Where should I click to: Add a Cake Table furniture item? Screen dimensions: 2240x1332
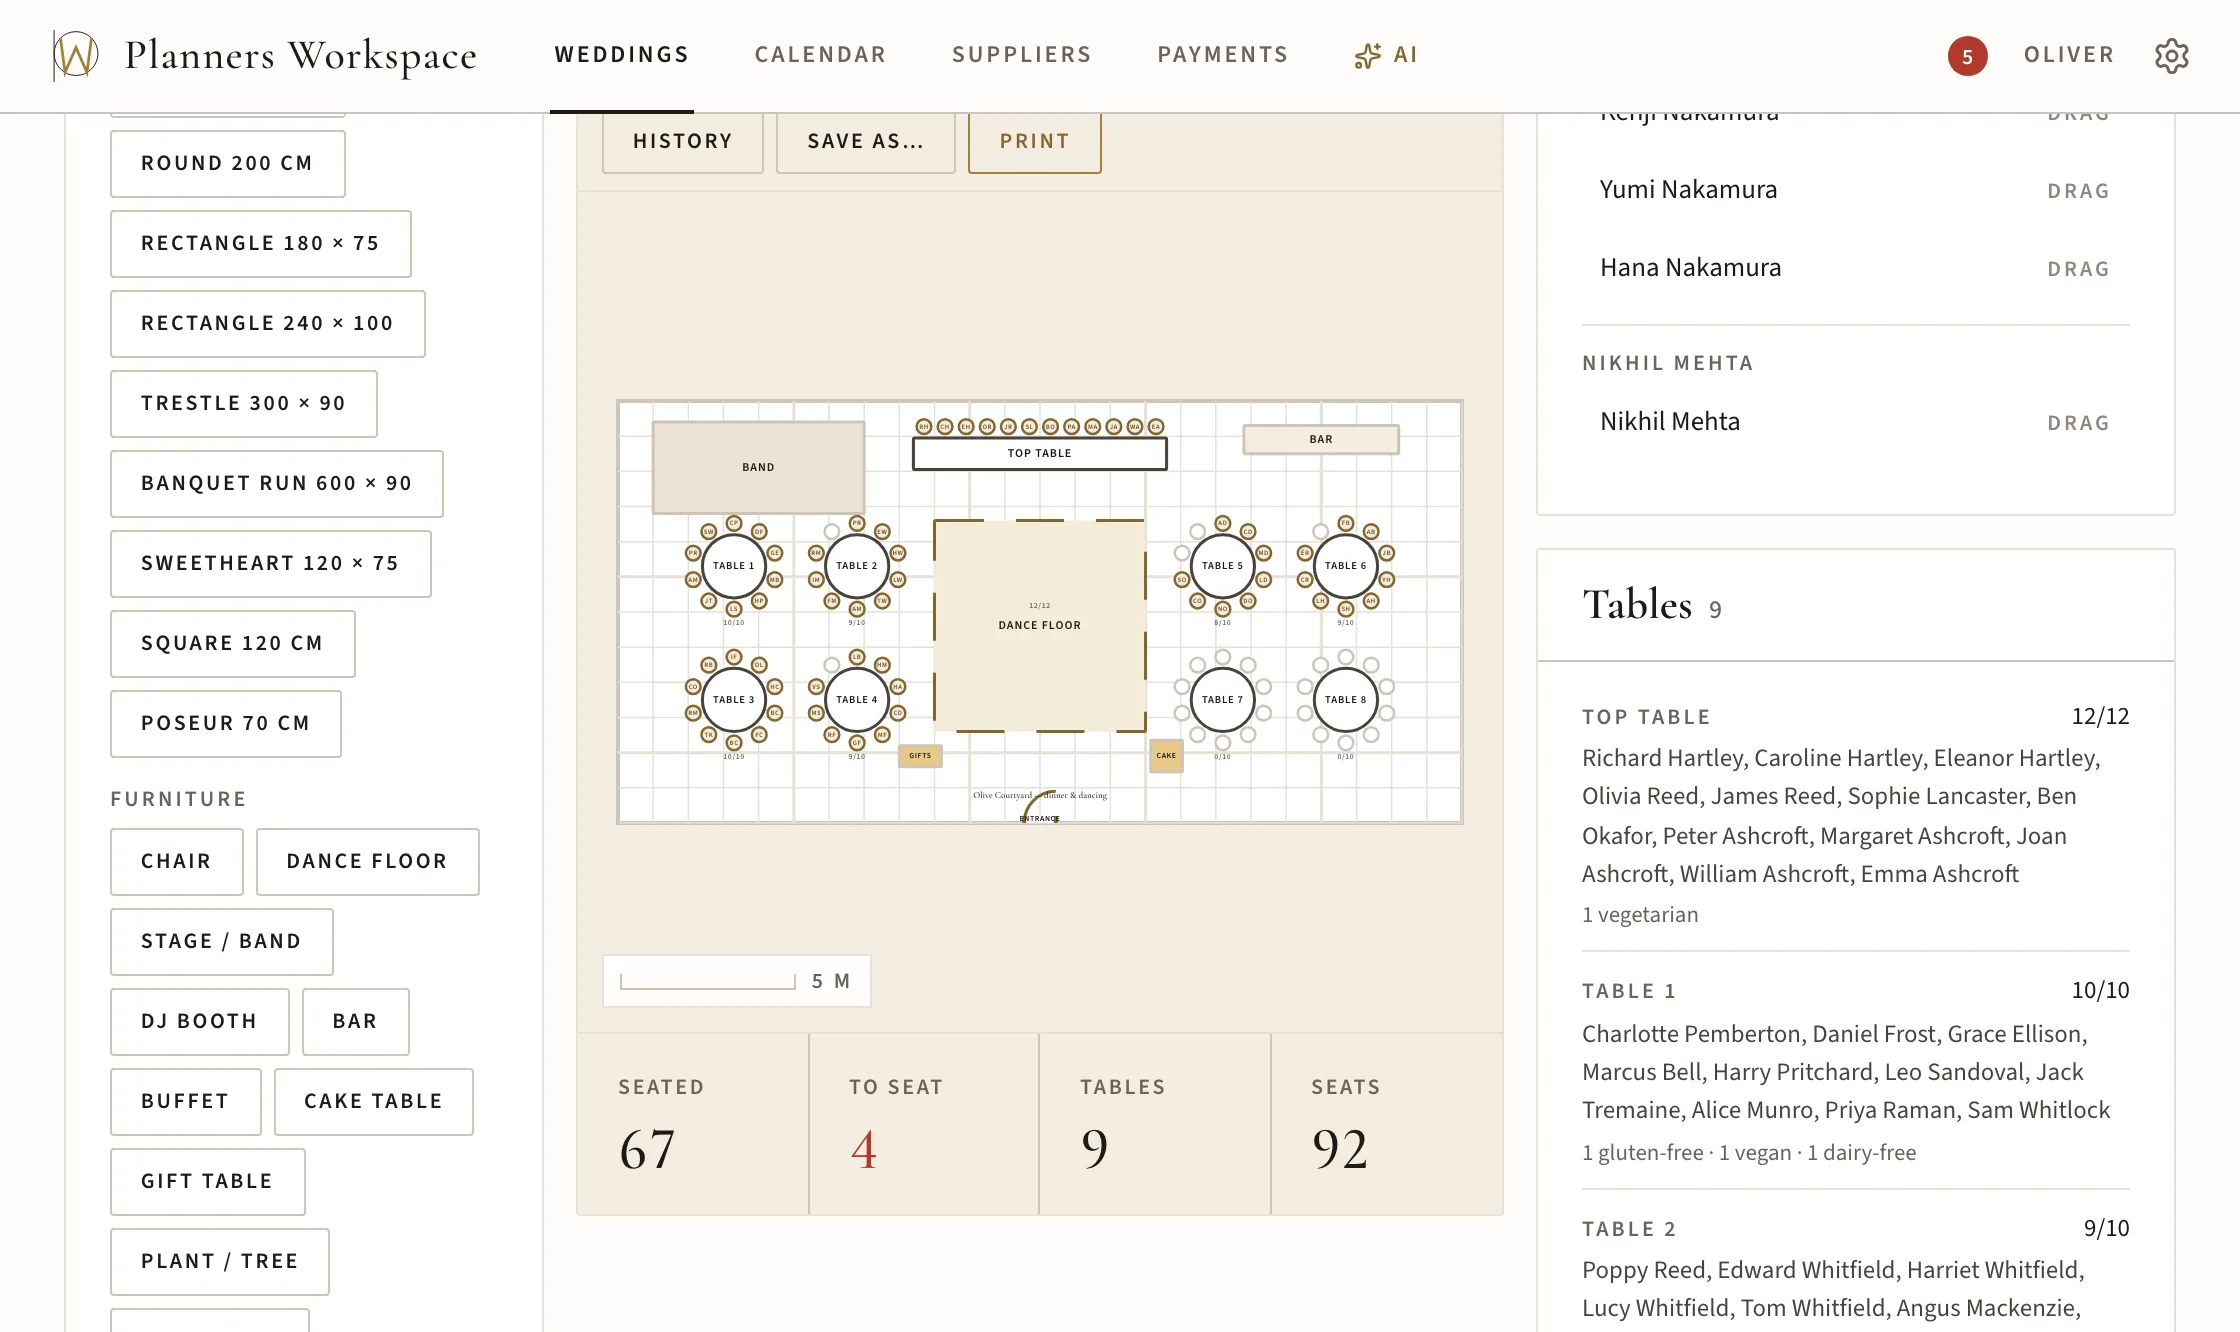click(374, 1102)
